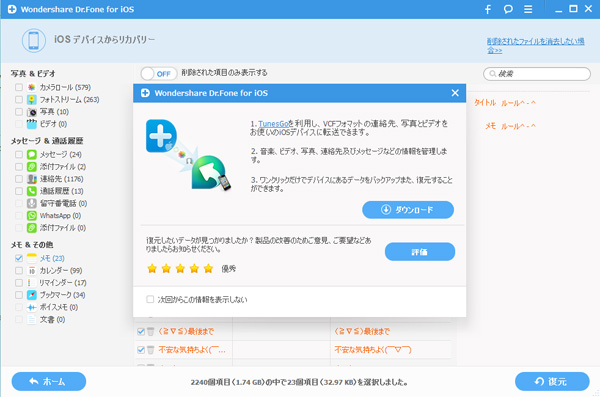The image size is (600, 397).
Task: Check the フォトストリーム (263) checkbox
Action: pyautogui.click(x=19, y=100)
